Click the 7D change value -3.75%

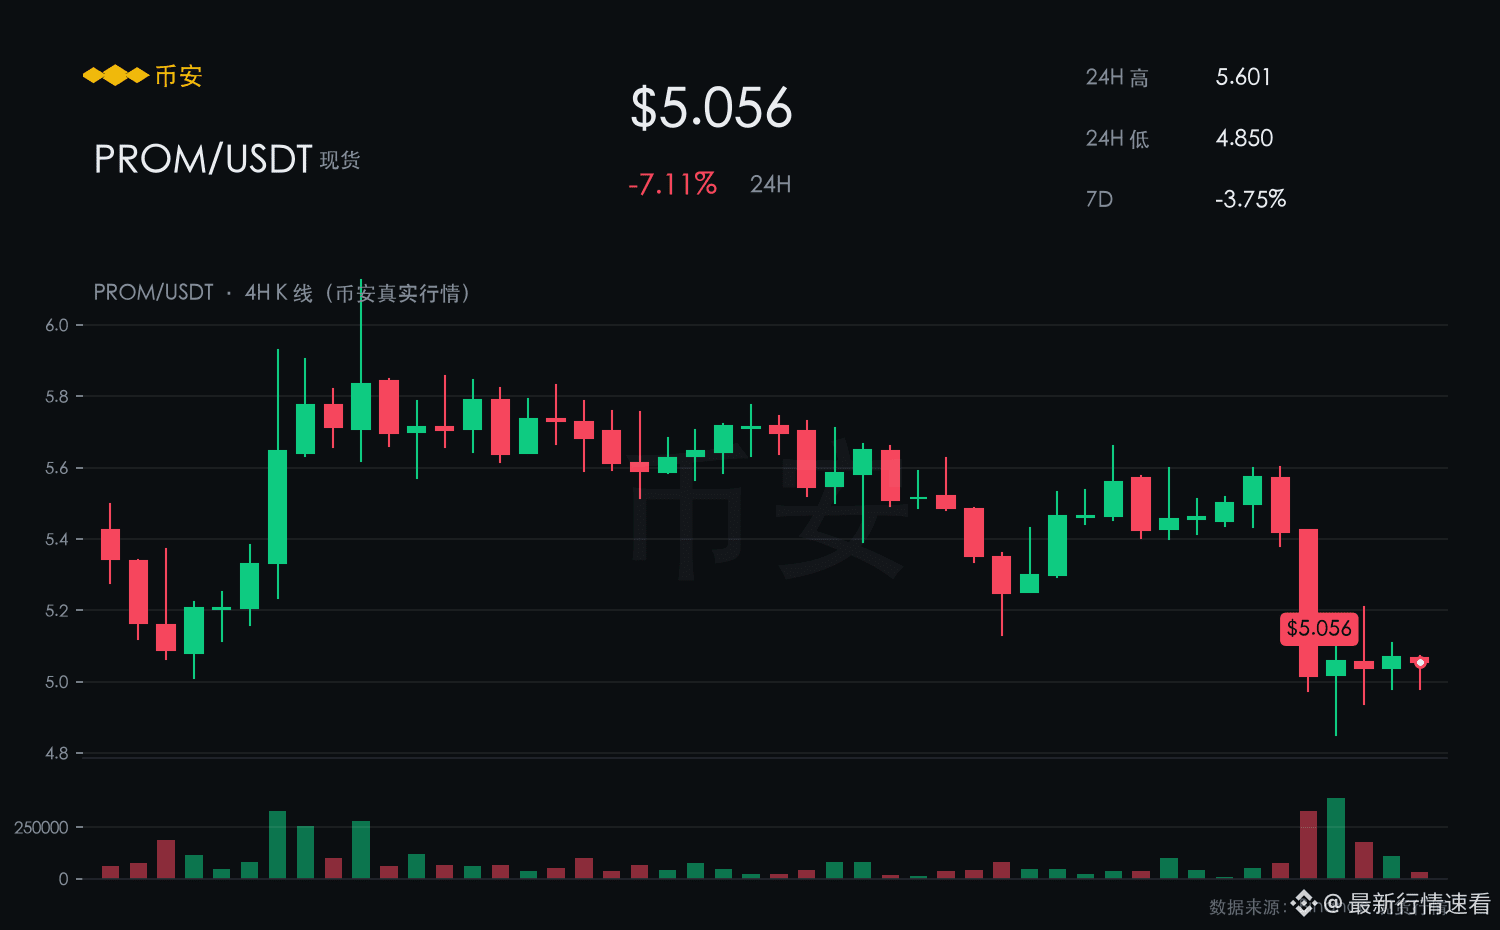coord(1250,199)
